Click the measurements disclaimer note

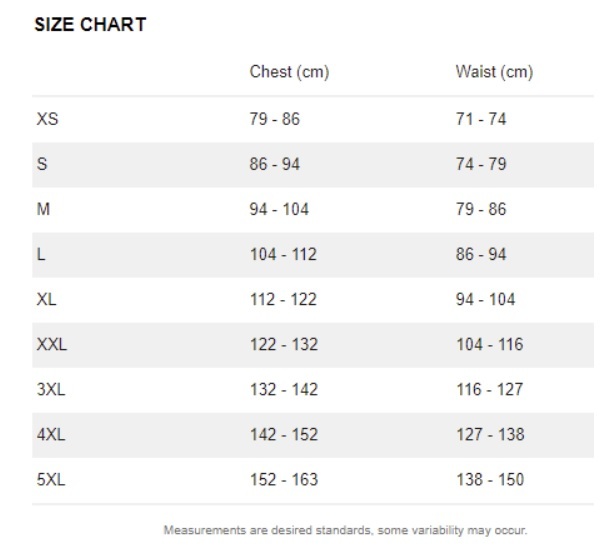pyautogui.click(x=345, y=530)
